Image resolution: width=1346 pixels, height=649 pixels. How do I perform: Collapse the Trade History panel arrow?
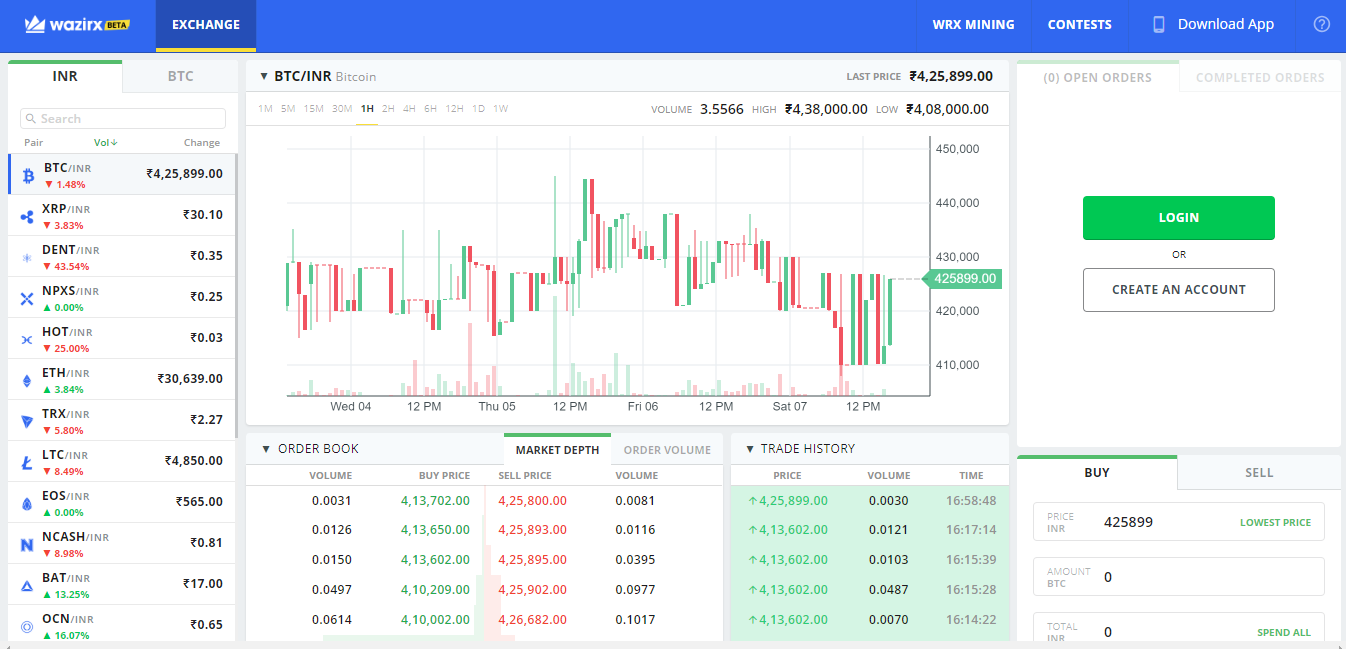pyautogui.click(x=750, y=449)
